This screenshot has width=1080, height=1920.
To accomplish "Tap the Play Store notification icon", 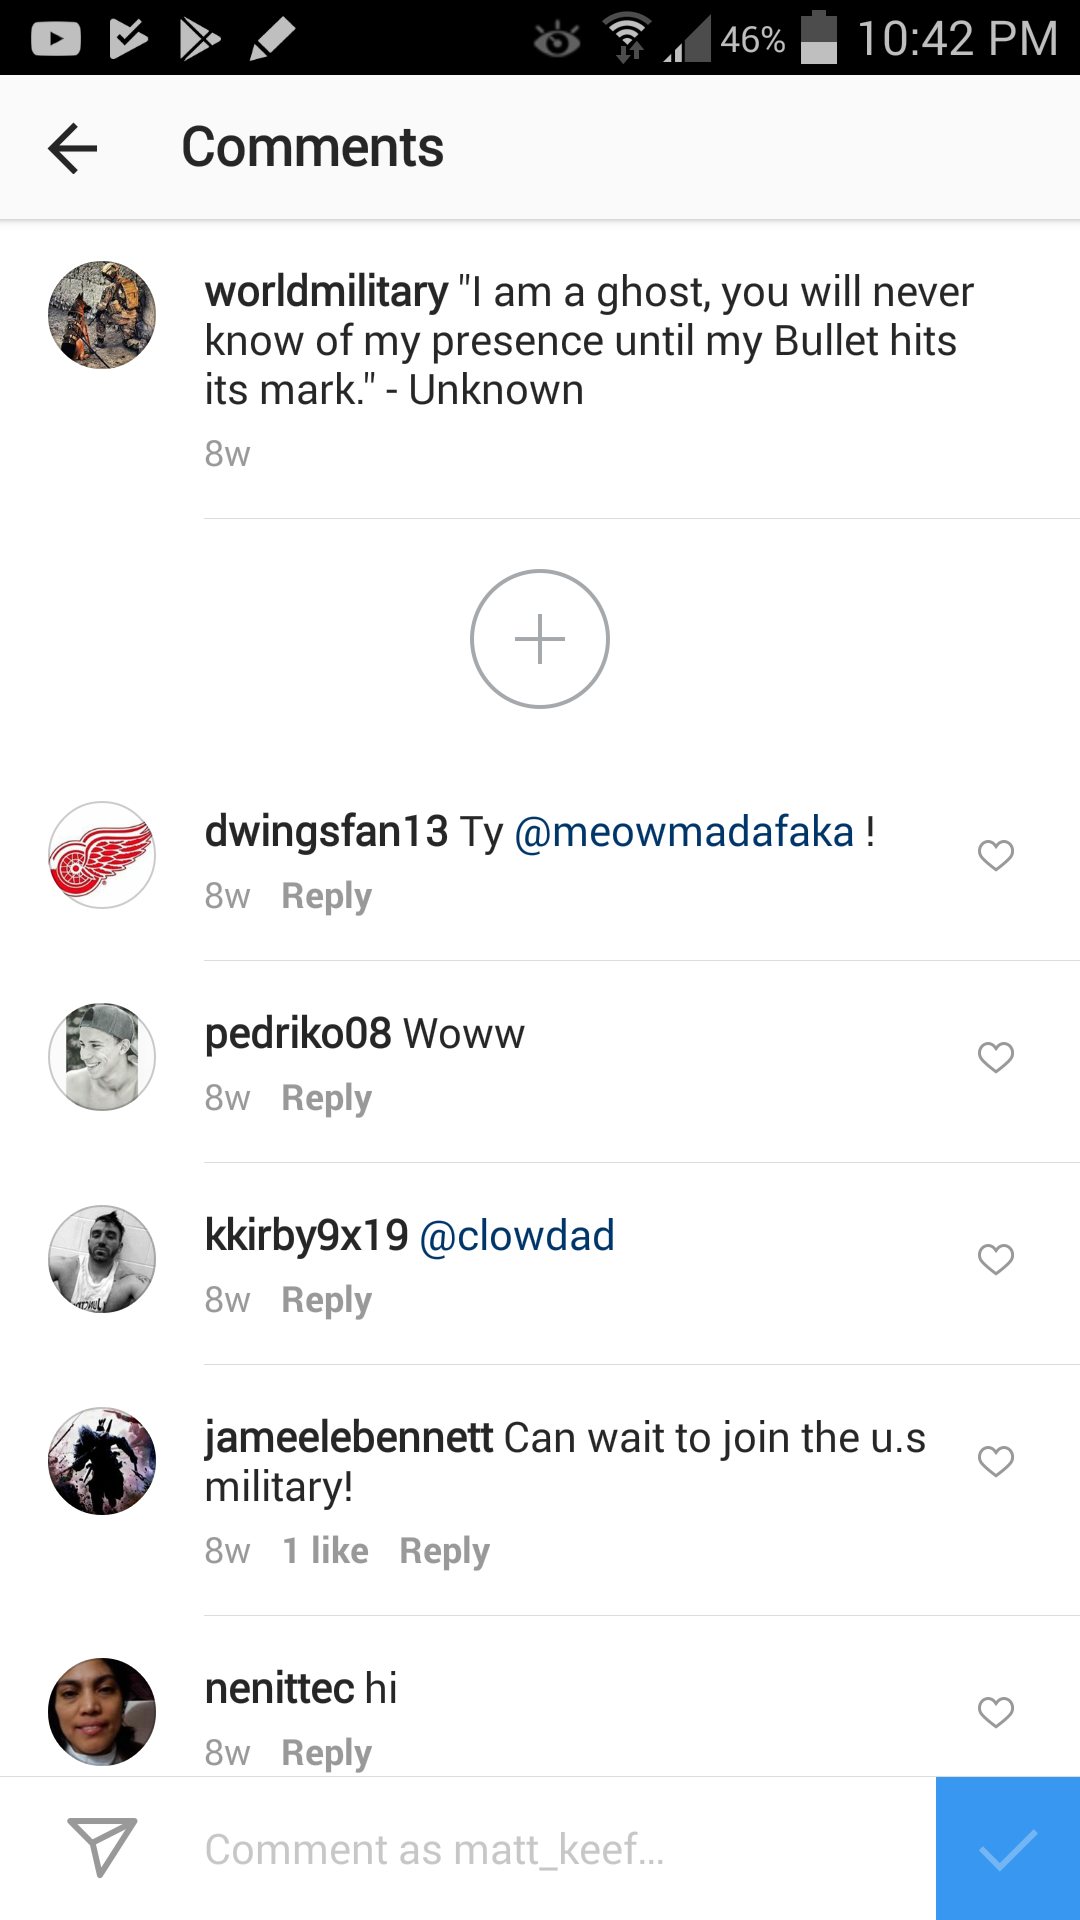I will coord(199,39).
